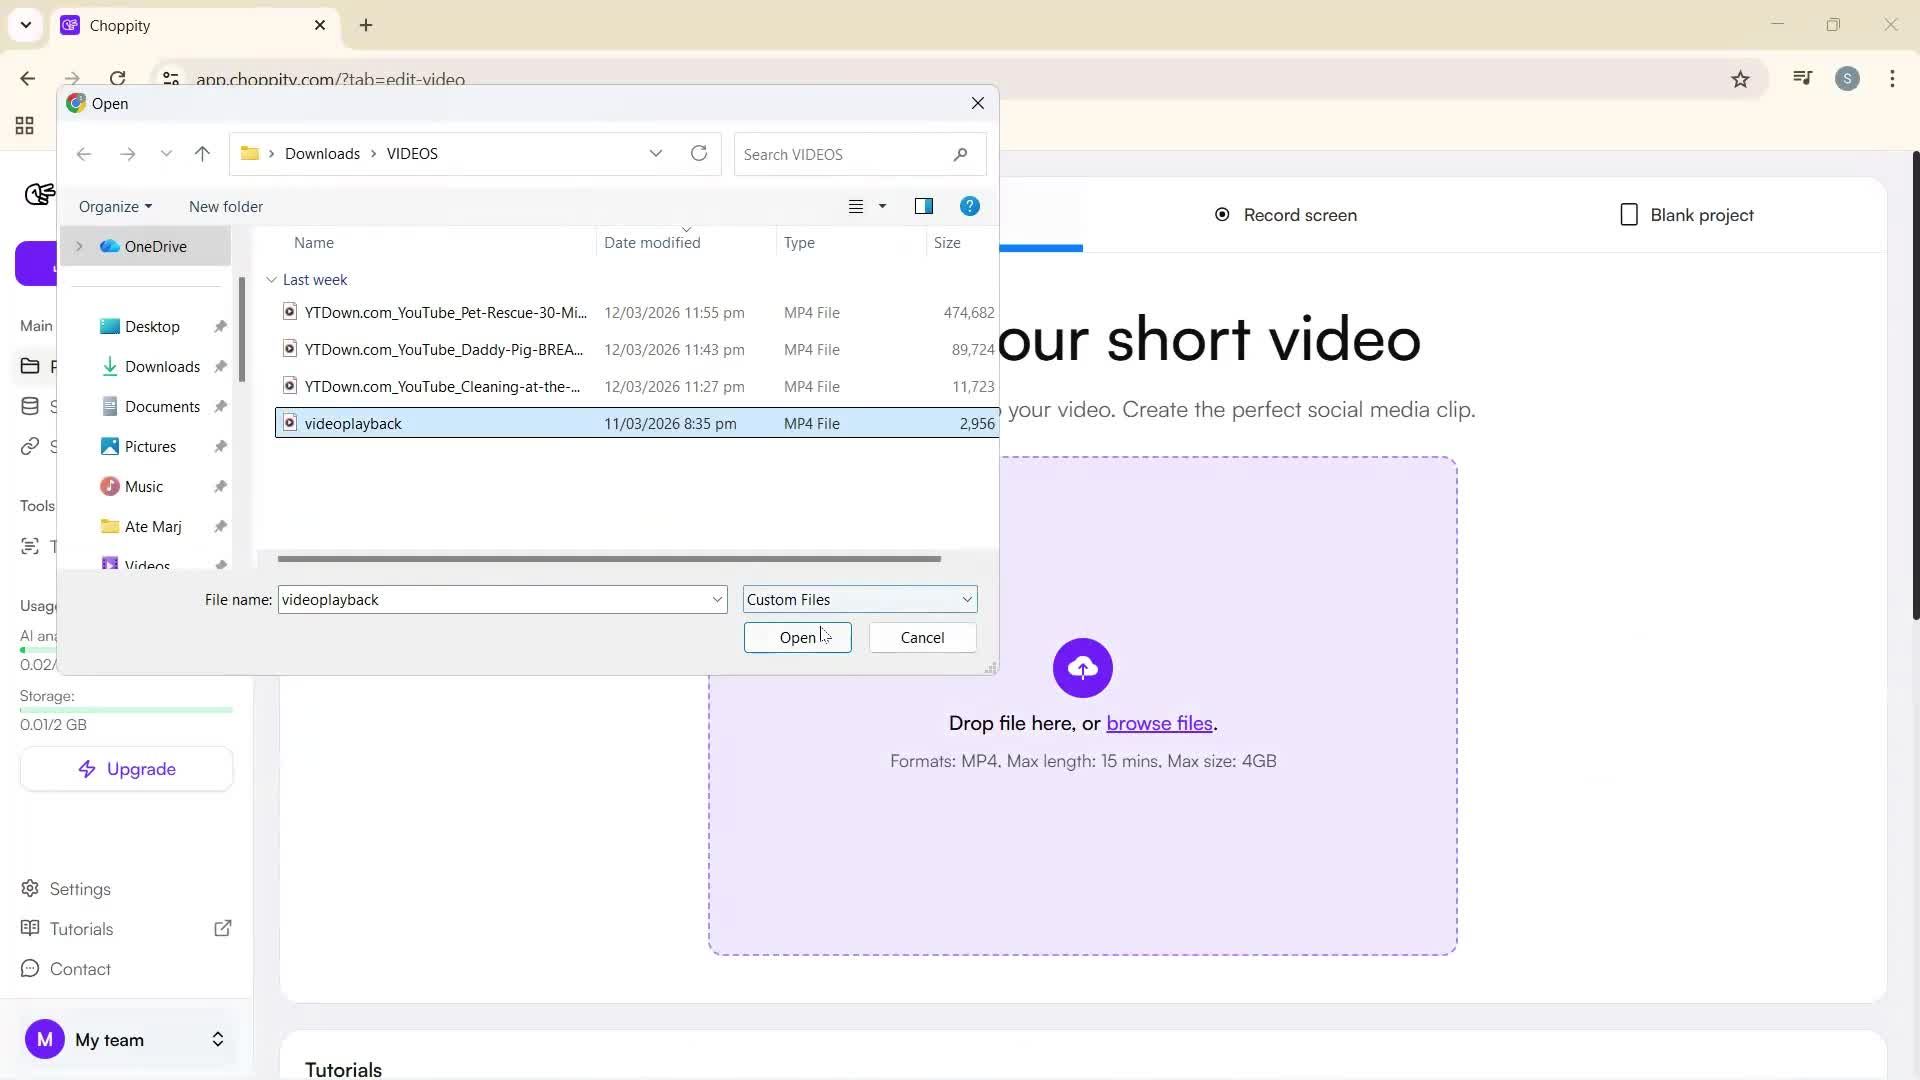Collapse the Last week group
The height and width of the screenshot is (1080, 1920).
(x=270, y=279)
